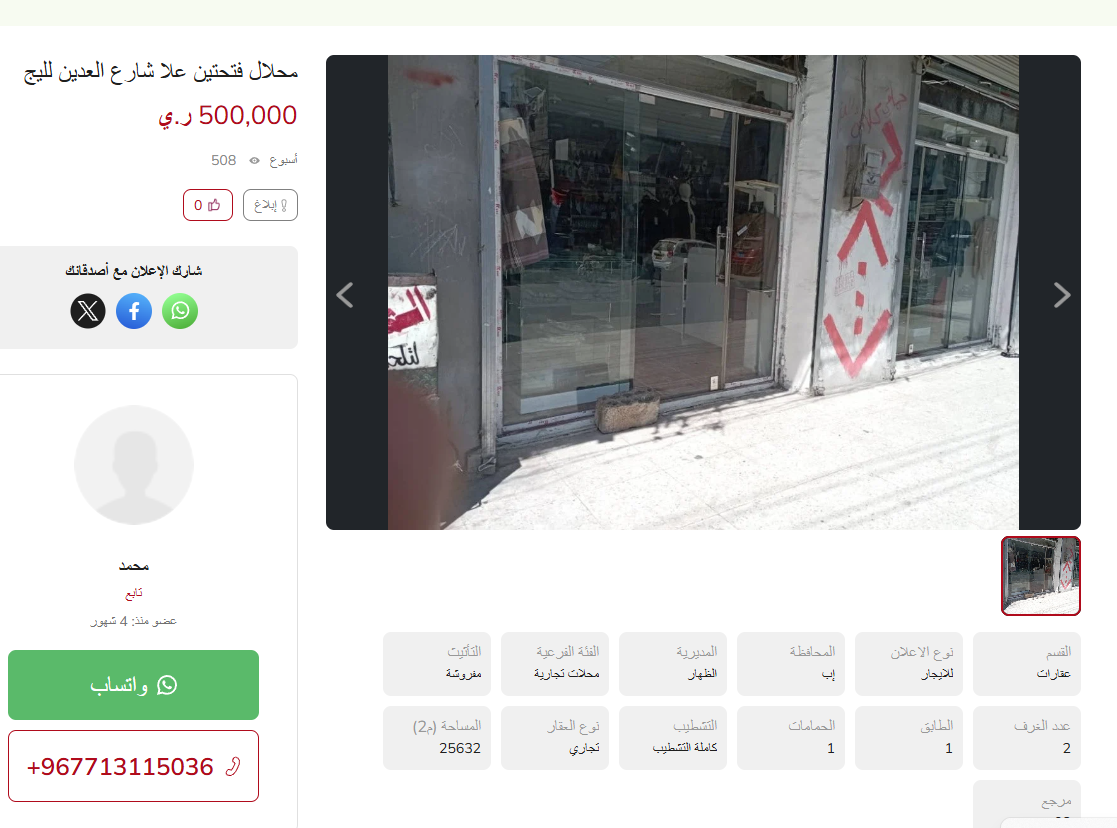Call the number +967713115036
The width and height of the screenshot is (1117, 828).
click(133, 766)
